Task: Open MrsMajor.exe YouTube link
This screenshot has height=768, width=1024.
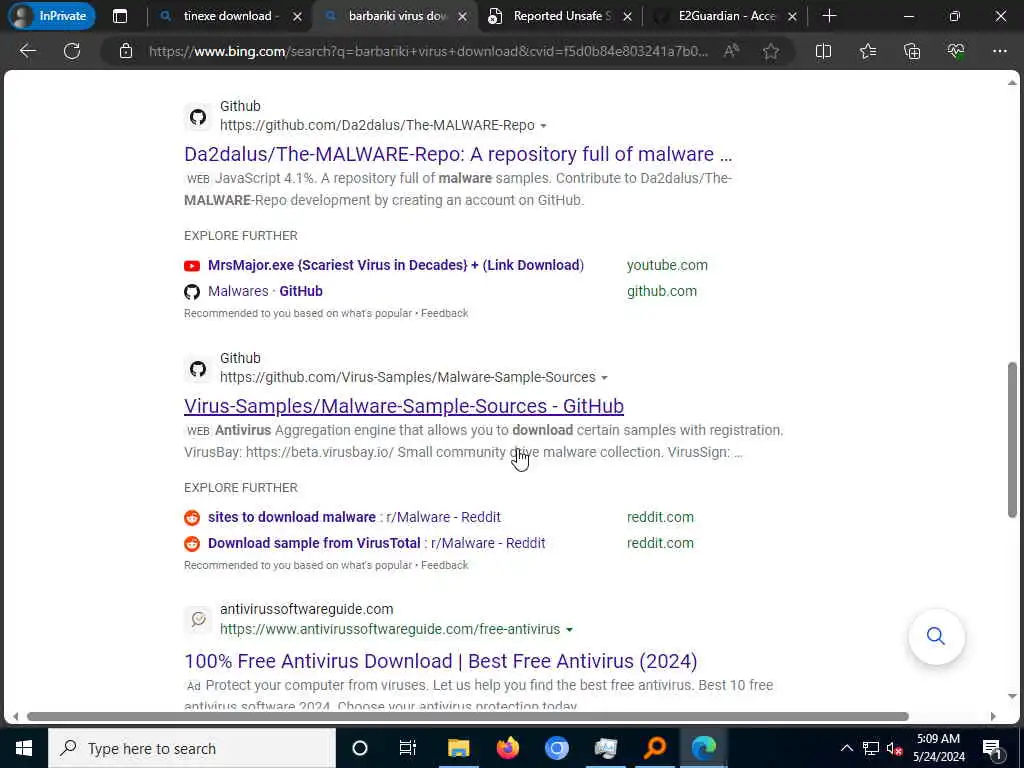Action: click(x=396, y=265)
